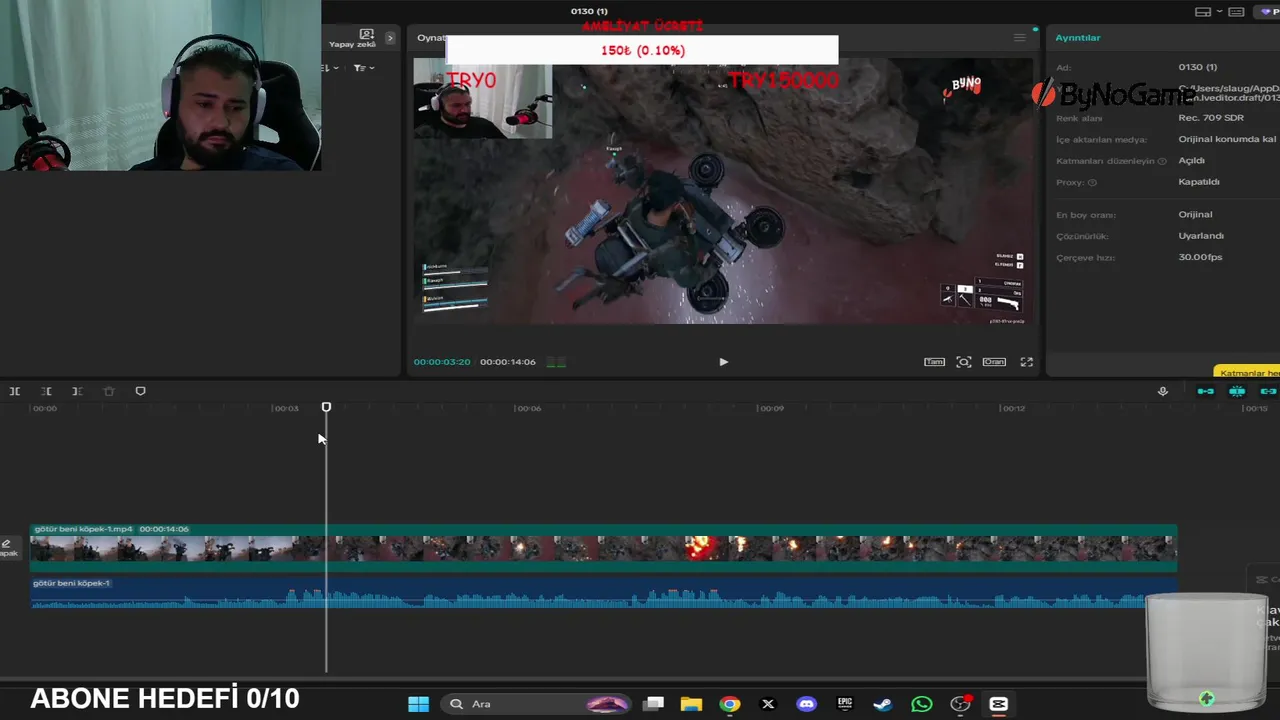Open File Explorer from the taskbar

tap(691, 704)
